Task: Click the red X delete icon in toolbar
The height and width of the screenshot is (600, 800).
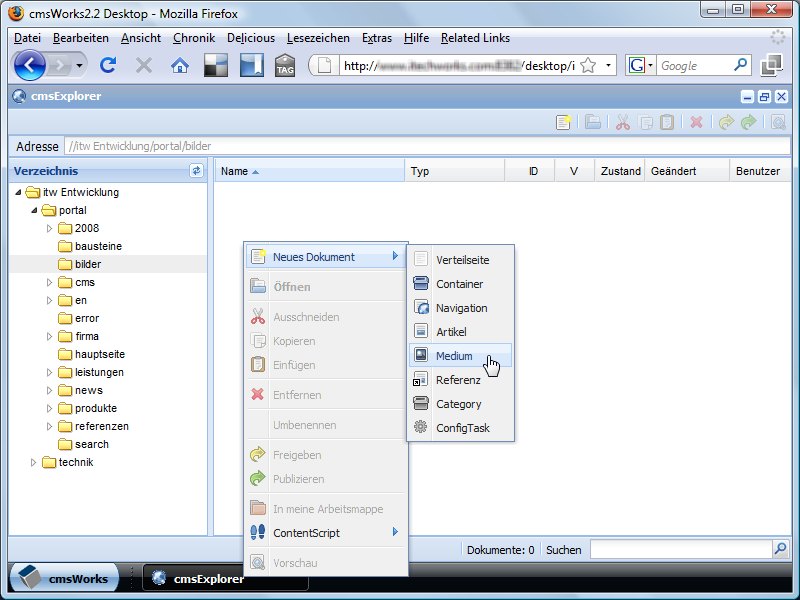Action: point(696,122)
